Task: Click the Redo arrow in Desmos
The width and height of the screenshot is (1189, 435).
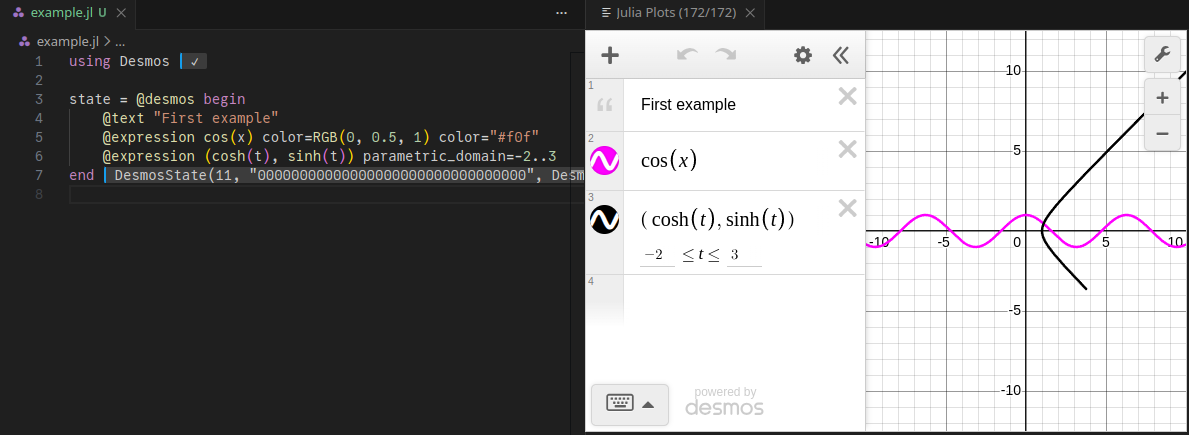Action: click(x=726, y=55)
